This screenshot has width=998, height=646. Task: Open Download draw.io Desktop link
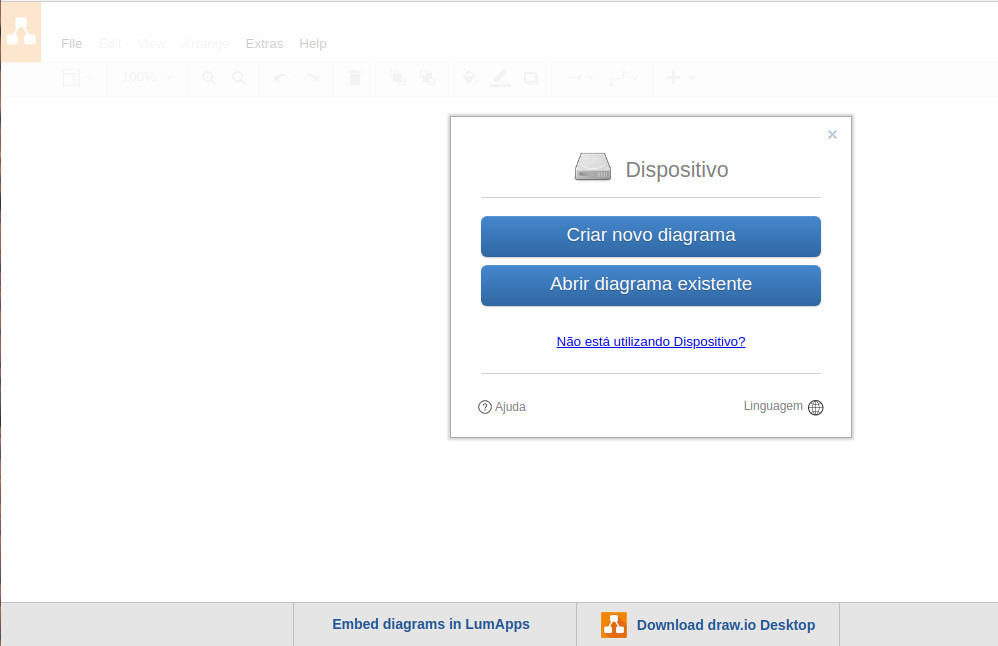coord(726,625)
